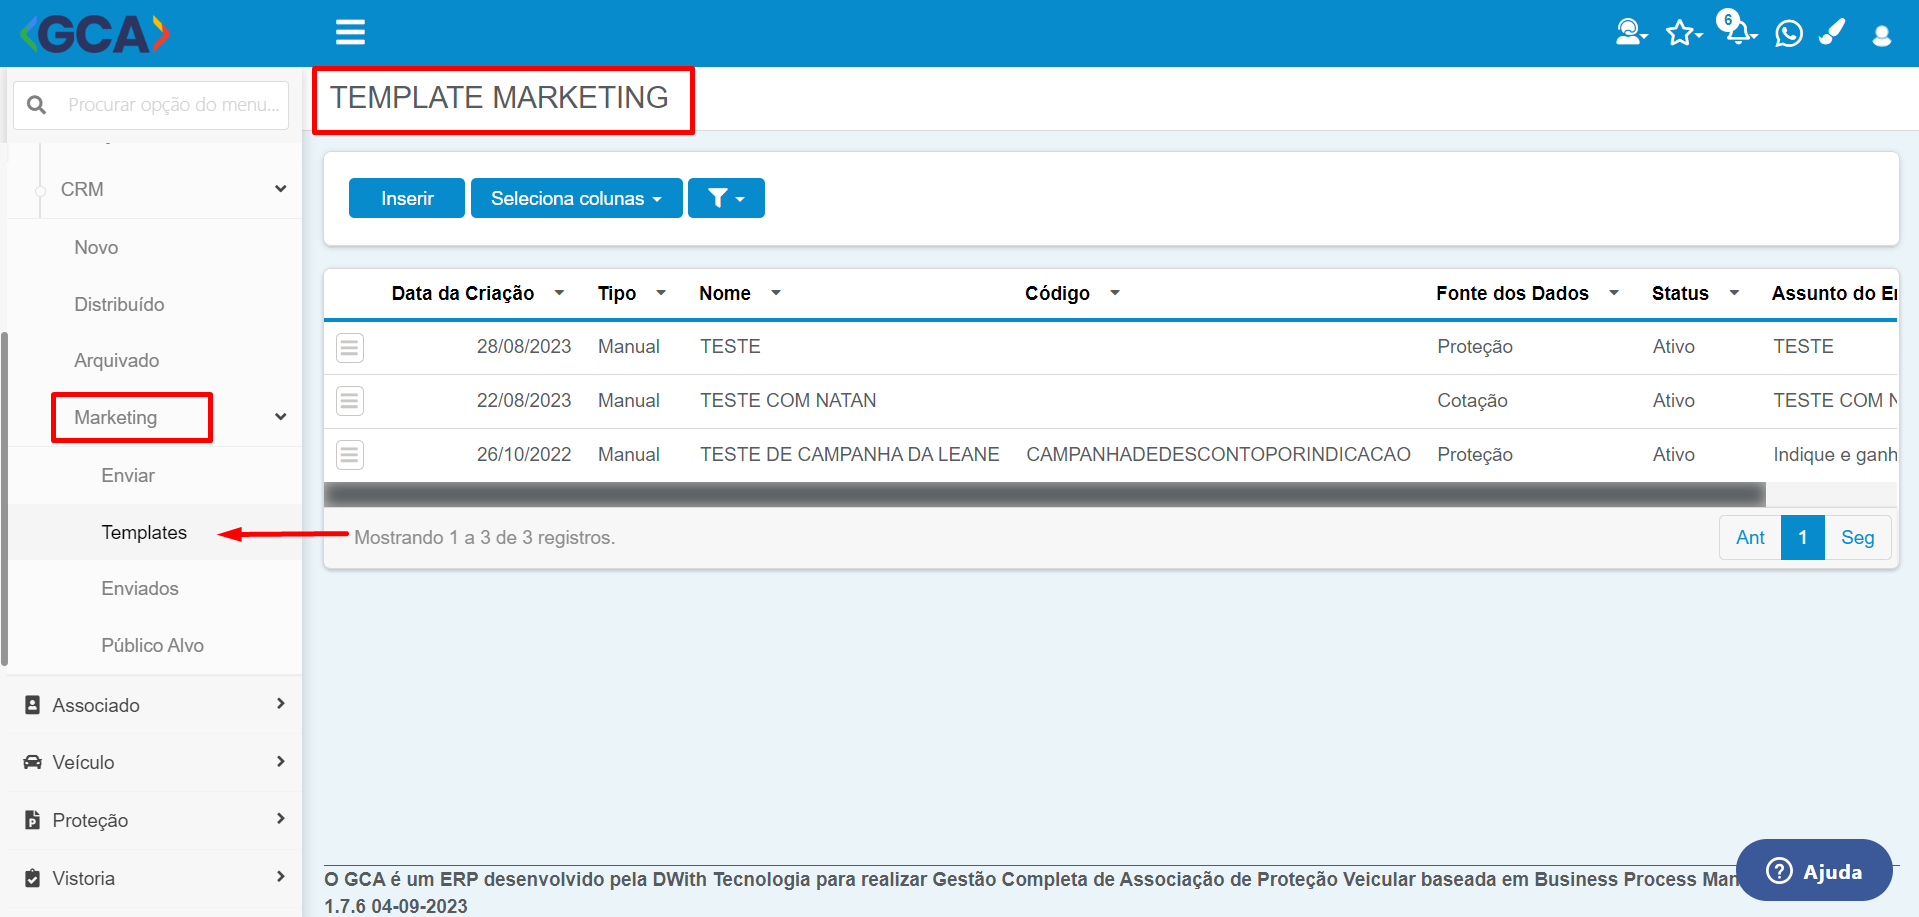Click the paintbrush theme icon
Screen dimensions: 1919x917
(x=1832, y=33)
